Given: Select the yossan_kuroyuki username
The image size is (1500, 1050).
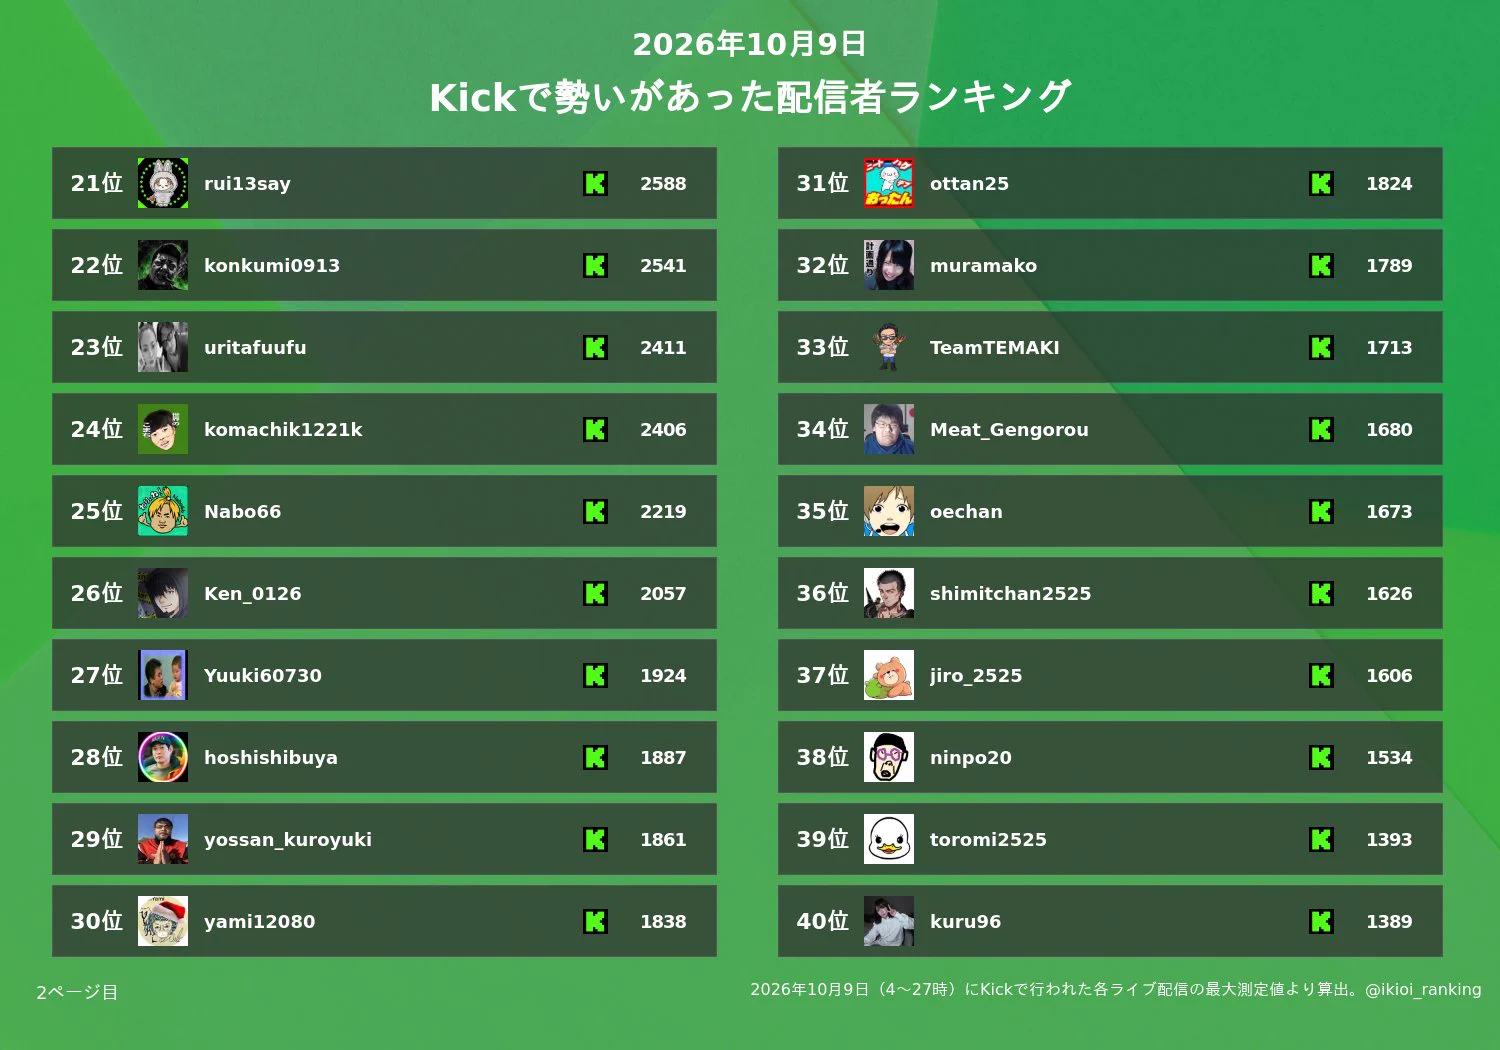Looking at the screenshot, I should [x=288, y=839].
